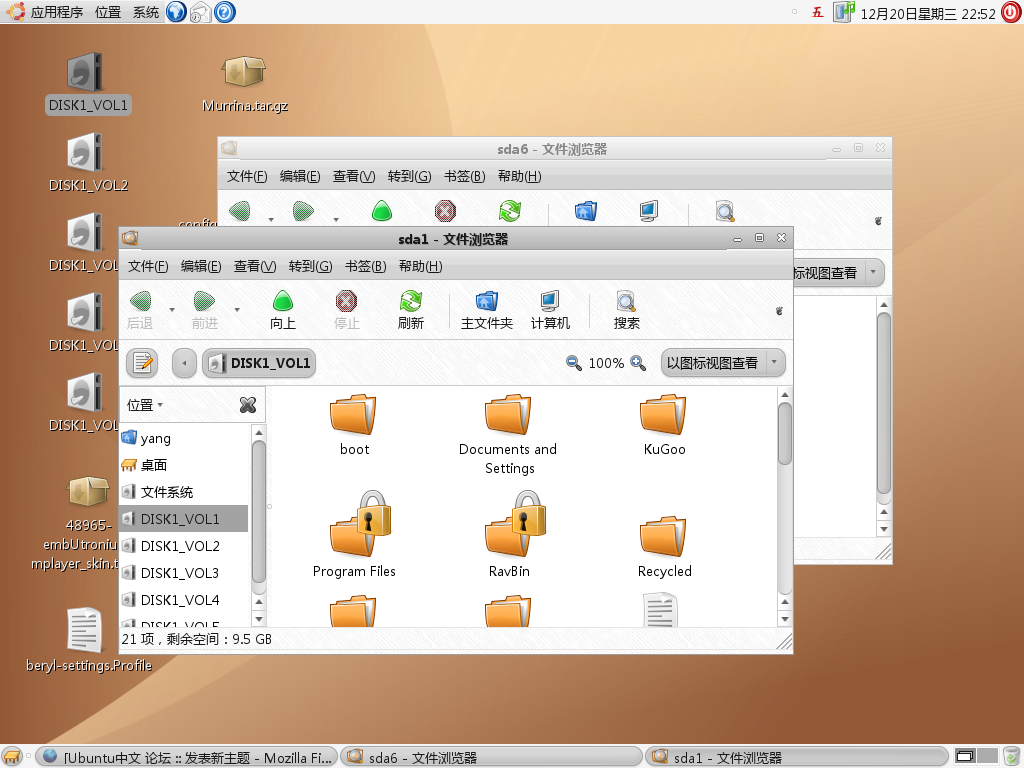Image resolution: width=1024 pixels, height=768 pixels.
Task: Click the refresh icon in sda6 window
Action: [x=509, y=211]
